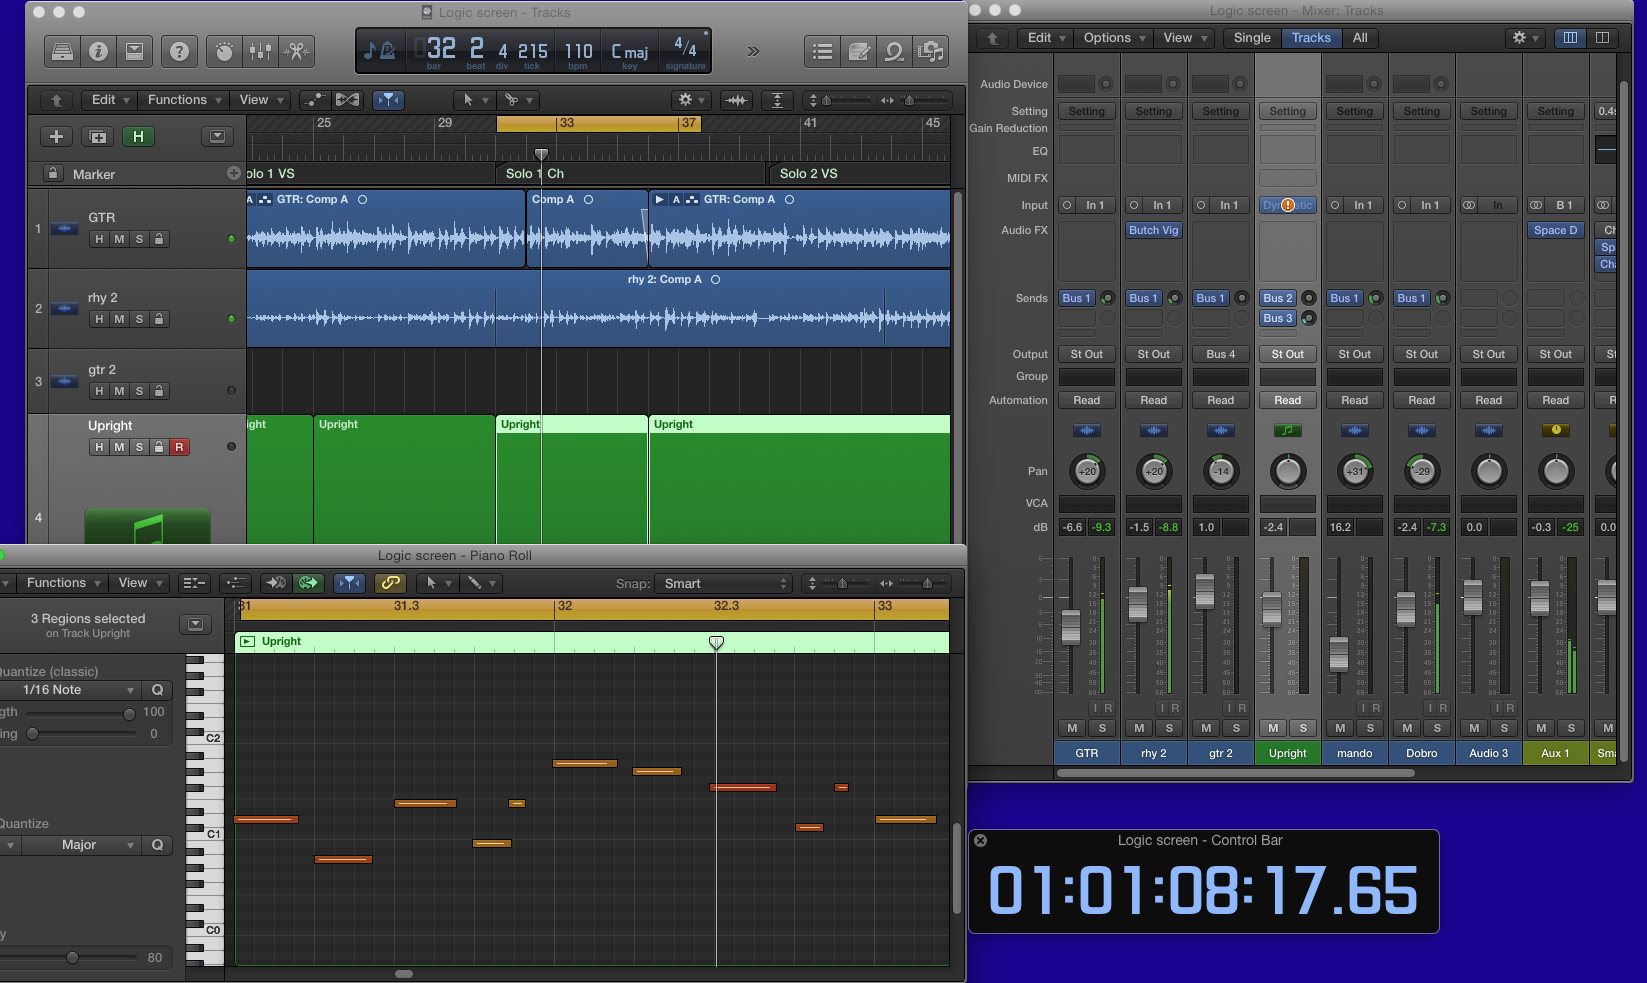Toggle the Link icon in Piano Roll toolbar
This screenshot has height=983, width=1647.
point(390,583)
